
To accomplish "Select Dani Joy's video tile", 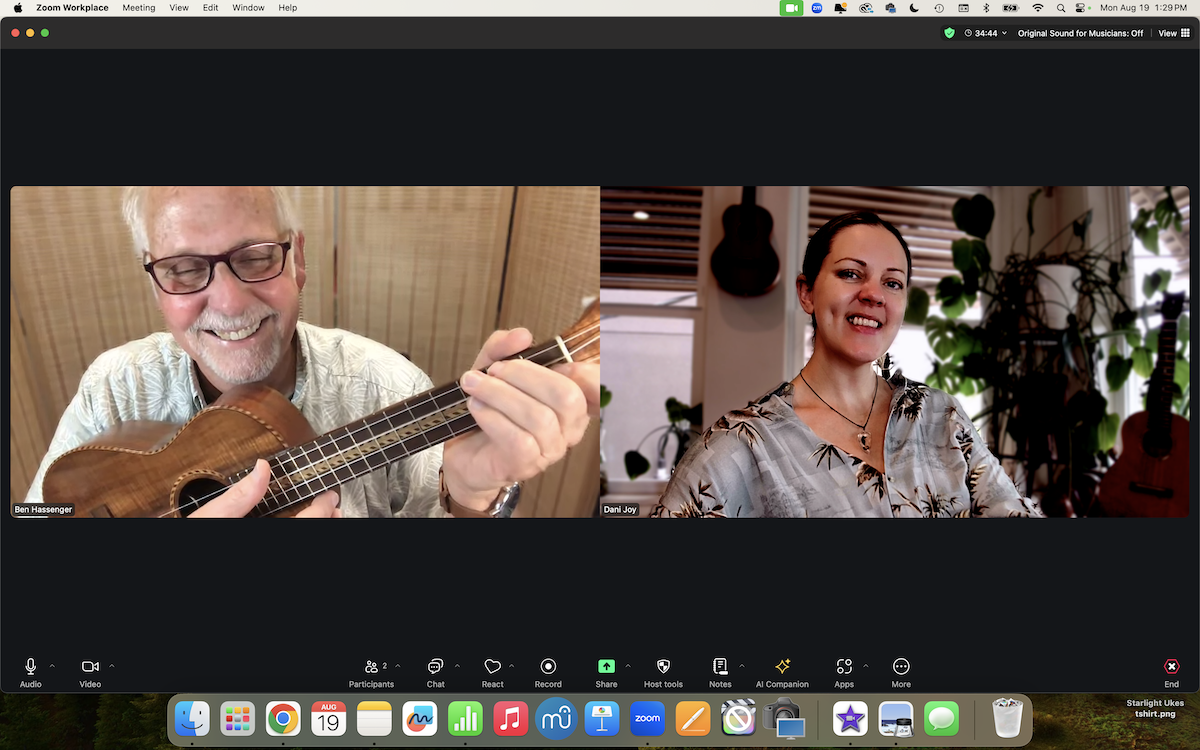I will pos(895,352).
